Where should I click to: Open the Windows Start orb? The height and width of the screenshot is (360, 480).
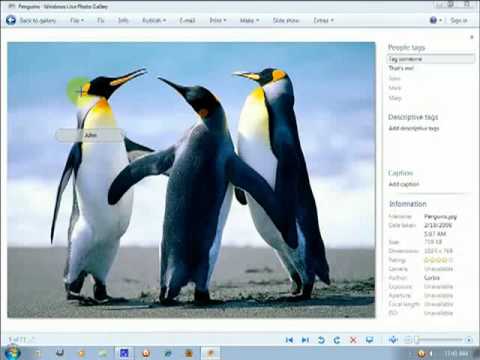pyautogui.click(x=12, y=353)
